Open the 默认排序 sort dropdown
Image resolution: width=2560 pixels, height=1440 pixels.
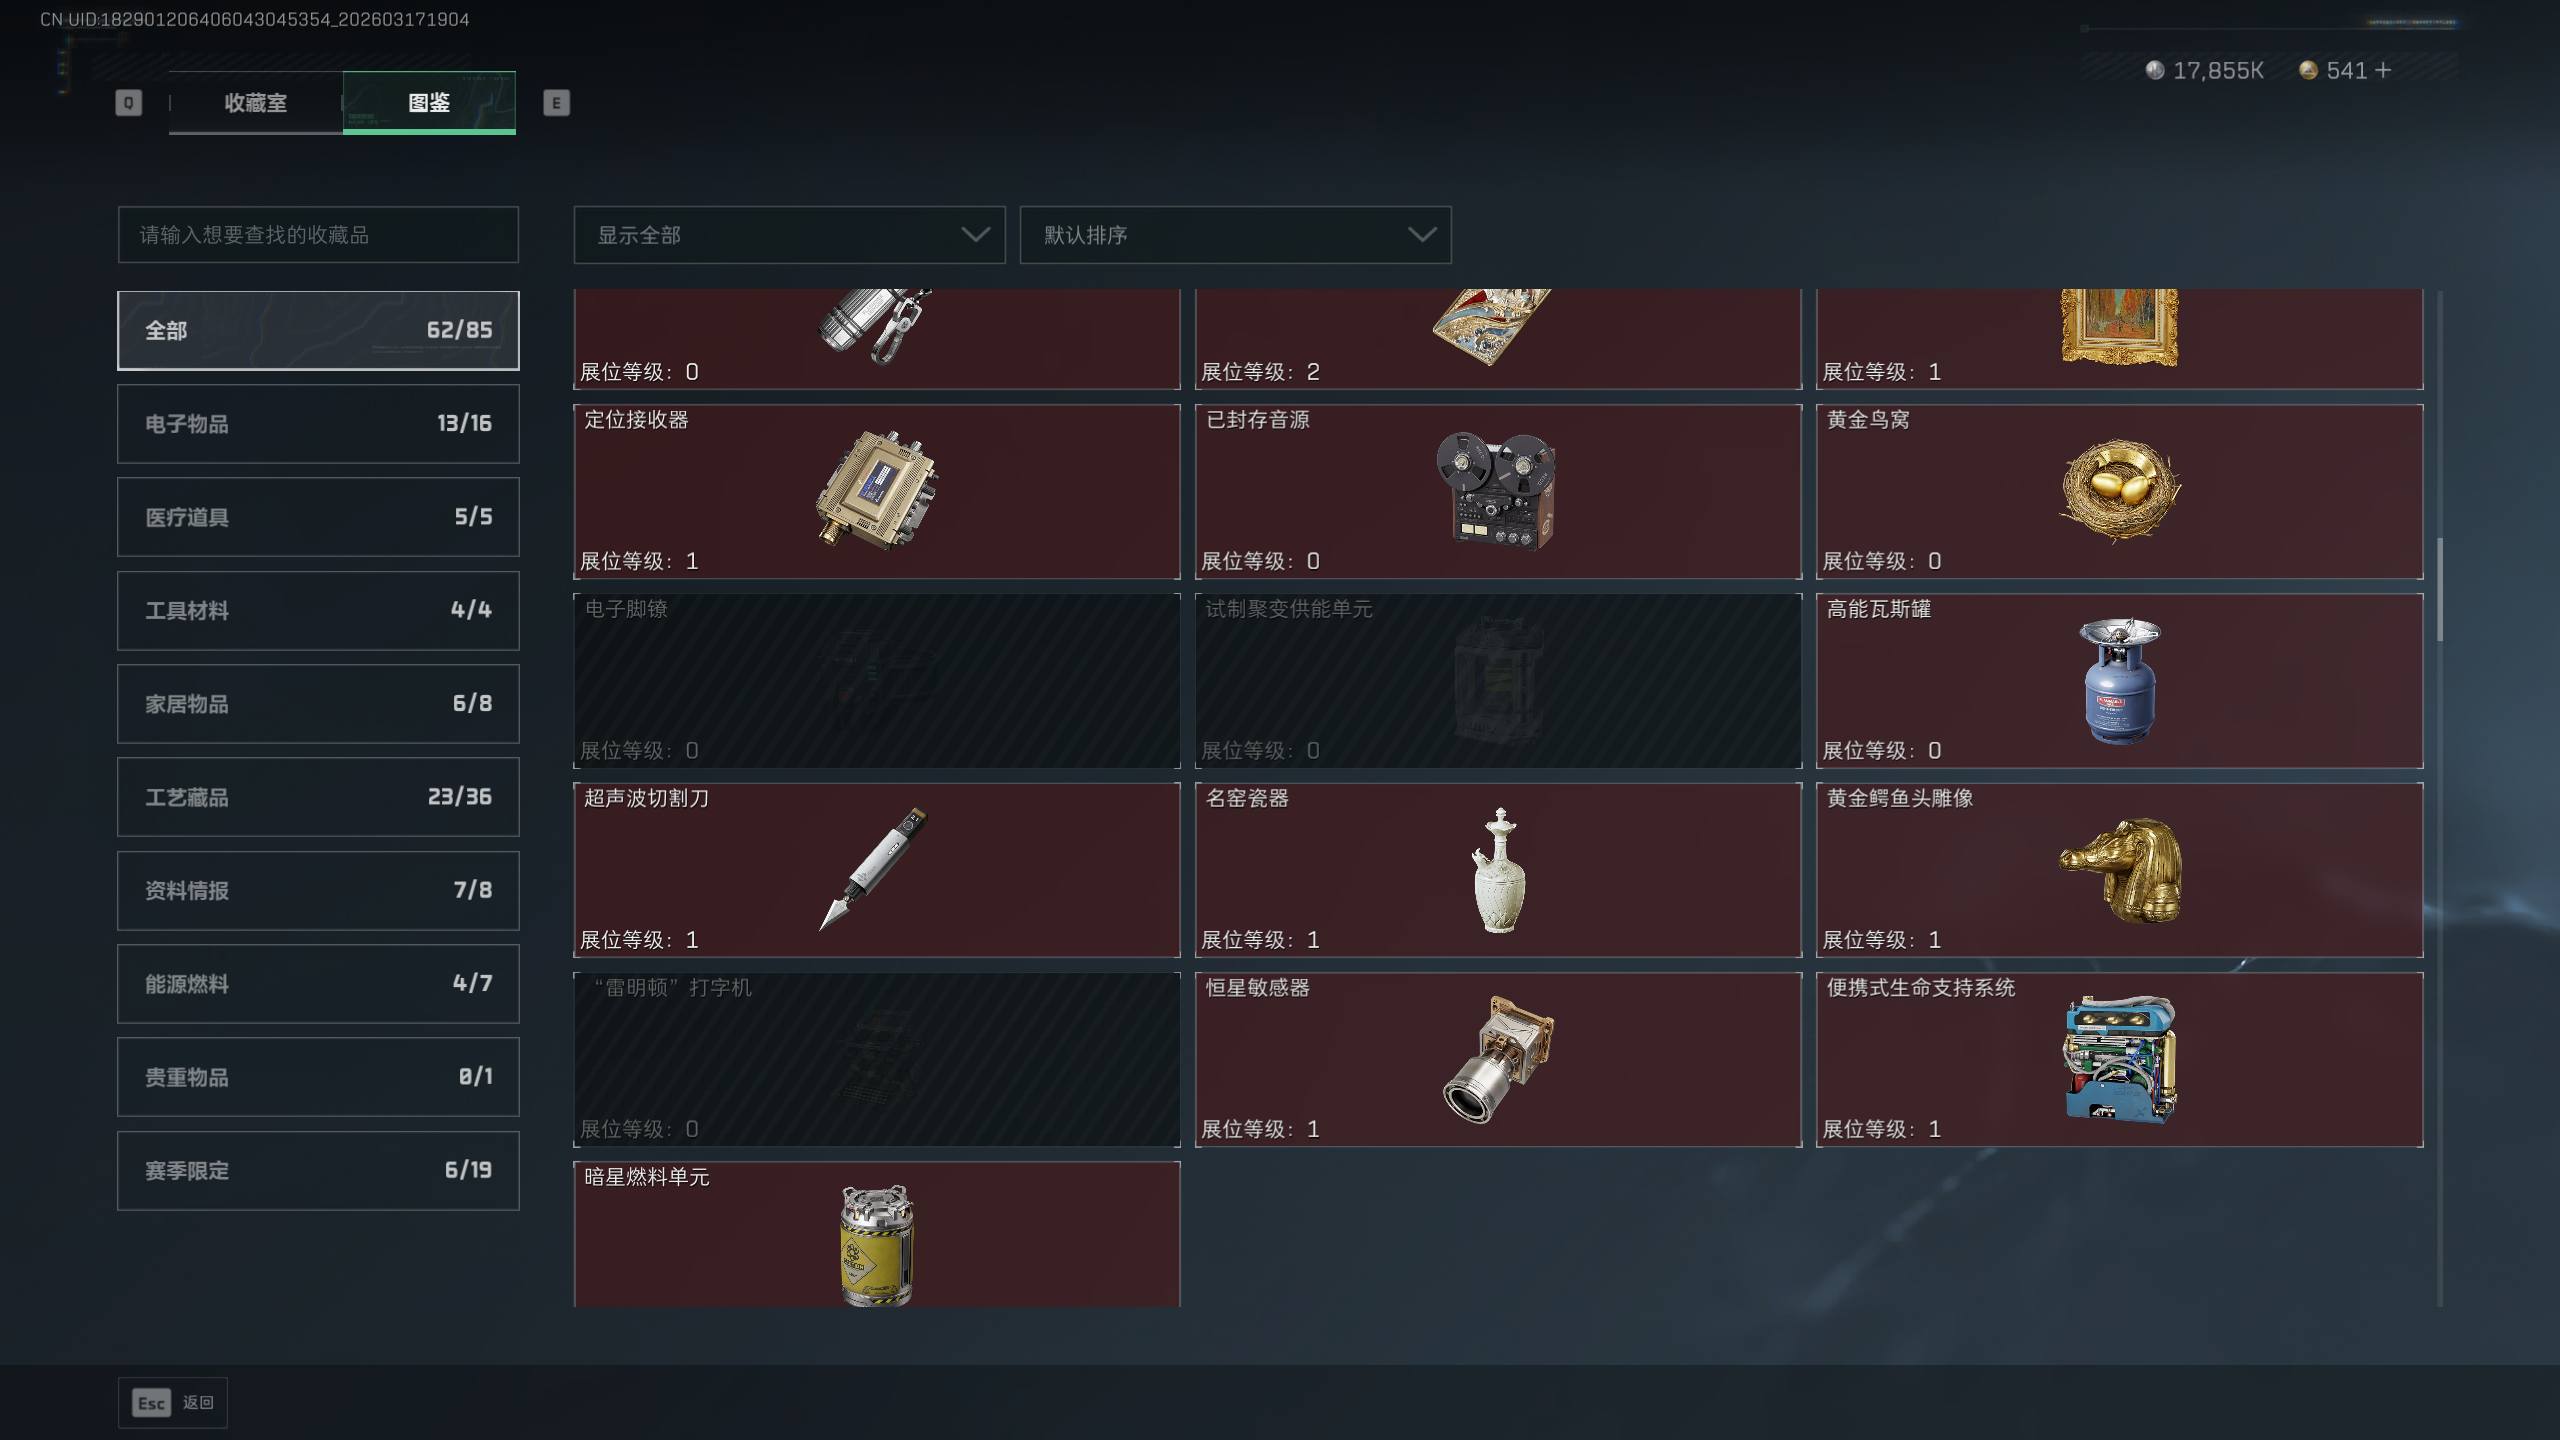1235,235
